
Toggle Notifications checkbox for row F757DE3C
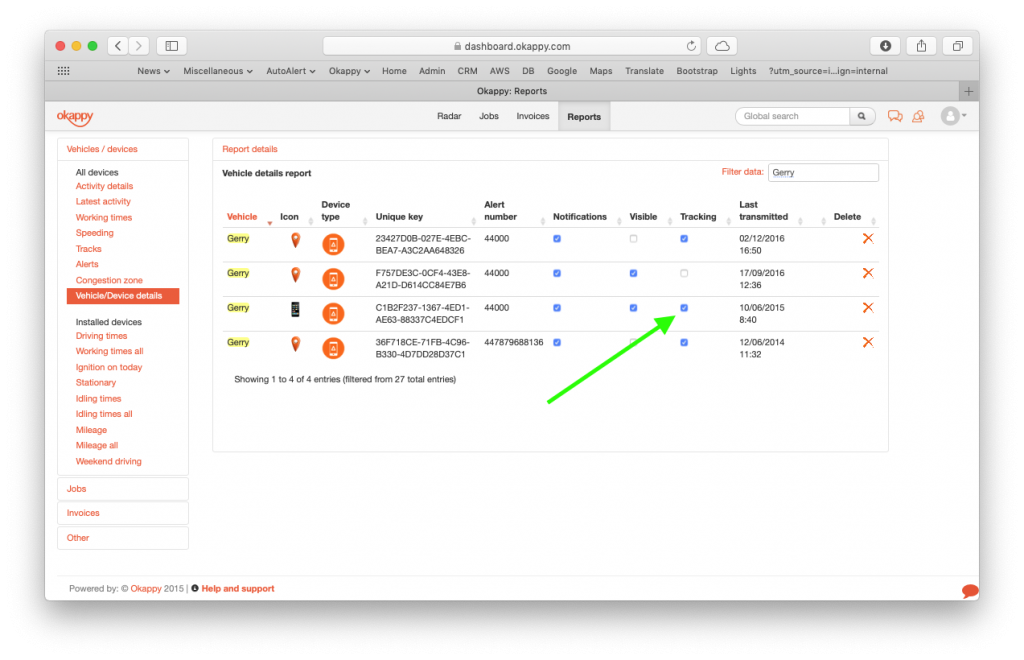point(557,274)
